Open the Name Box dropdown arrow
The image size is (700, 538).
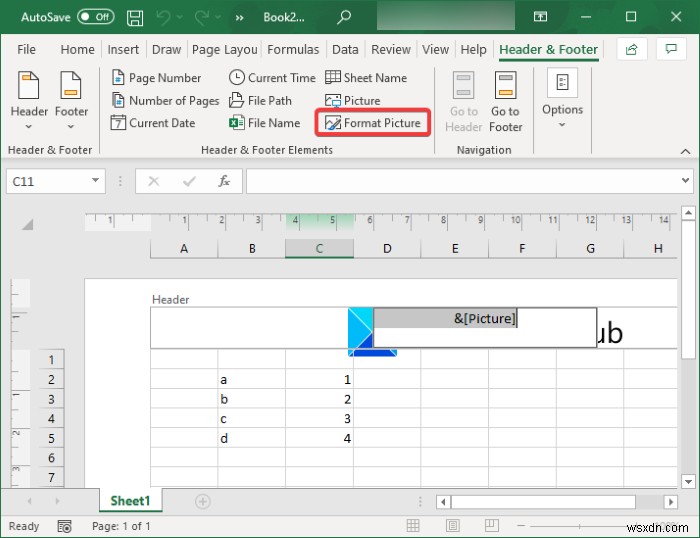95,180
